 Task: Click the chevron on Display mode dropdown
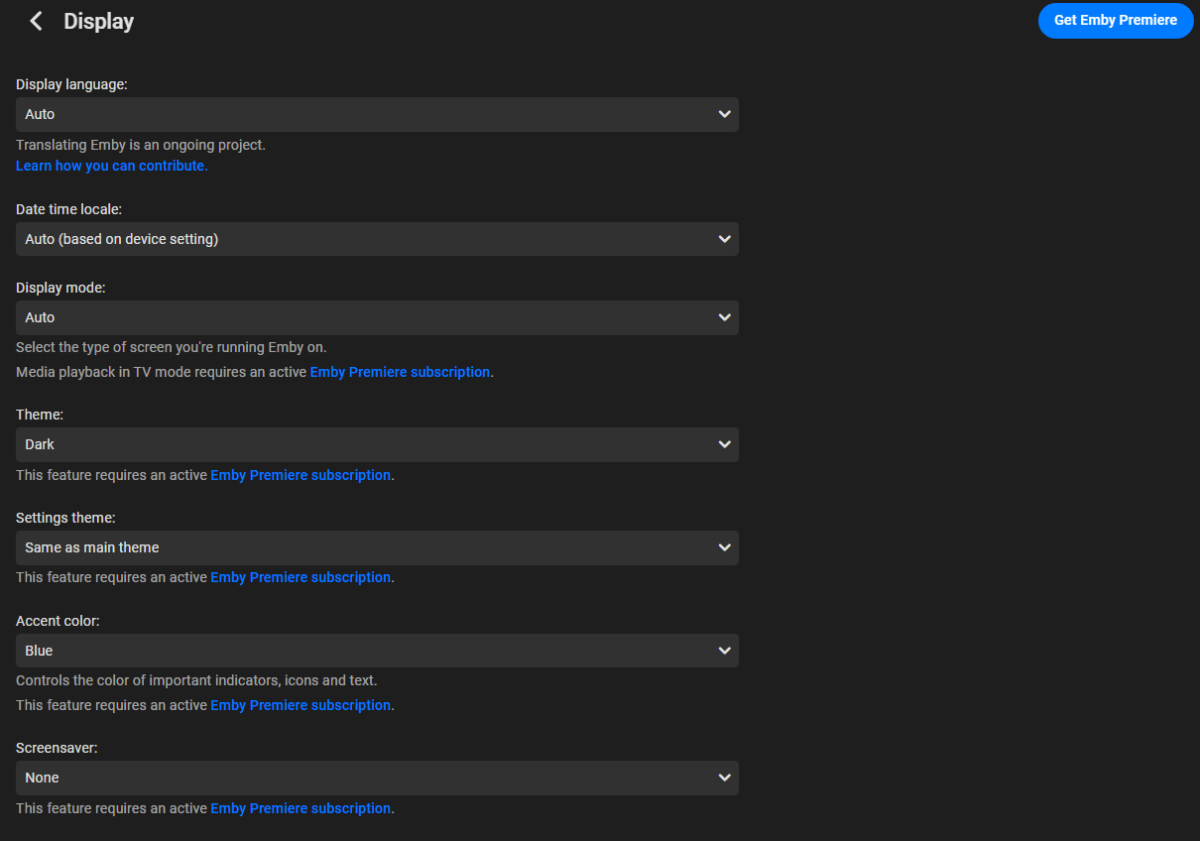(724, 317)
